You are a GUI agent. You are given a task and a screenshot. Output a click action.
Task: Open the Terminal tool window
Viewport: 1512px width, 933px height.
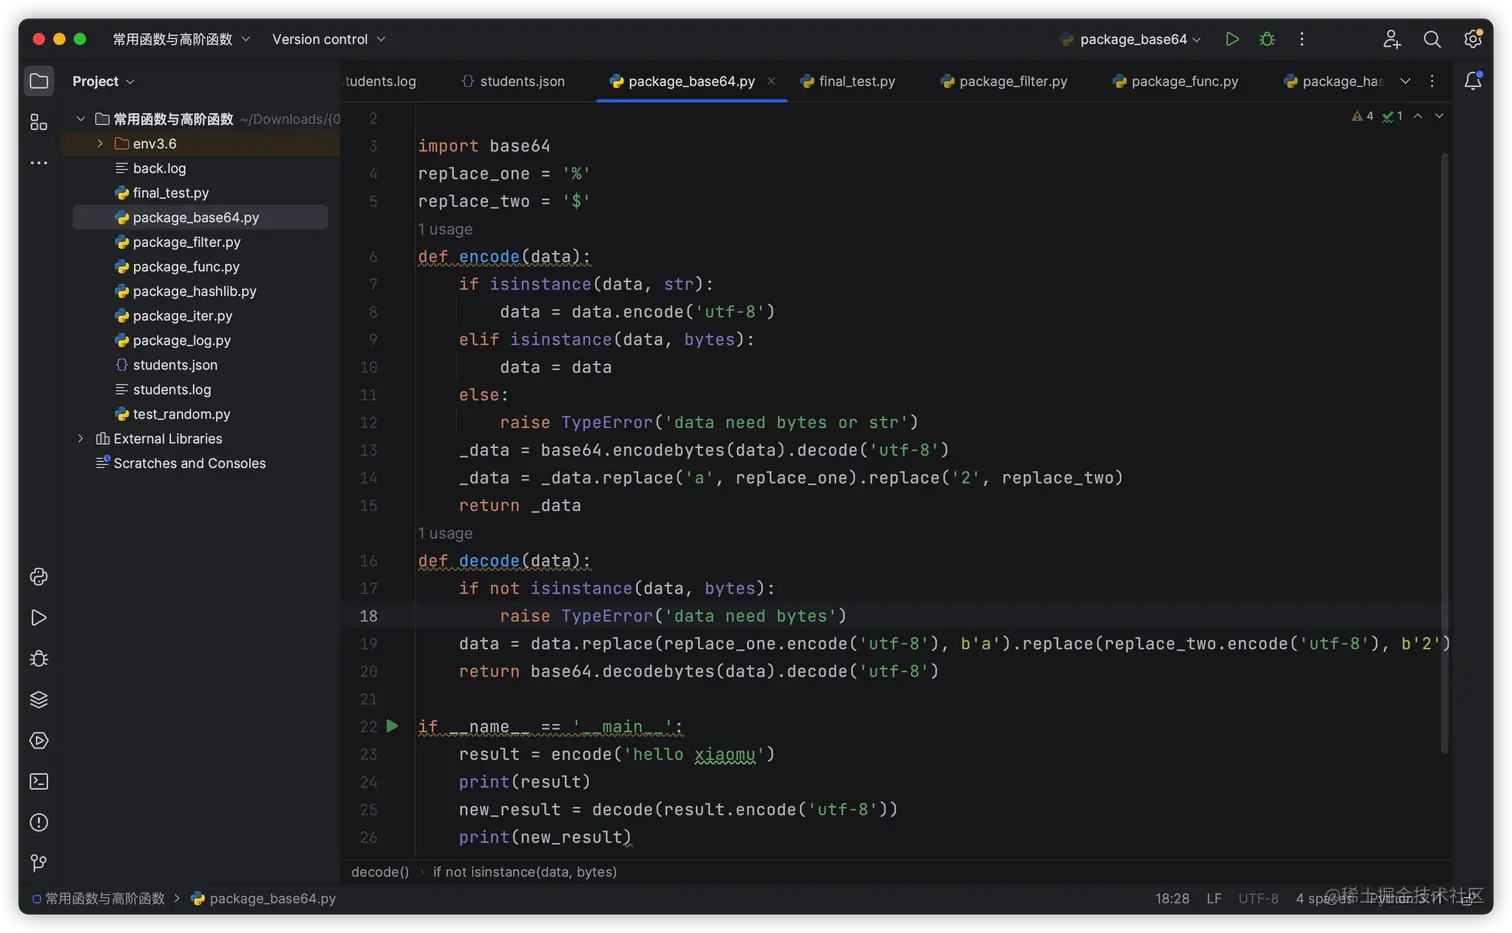click(x=39, y=782)
